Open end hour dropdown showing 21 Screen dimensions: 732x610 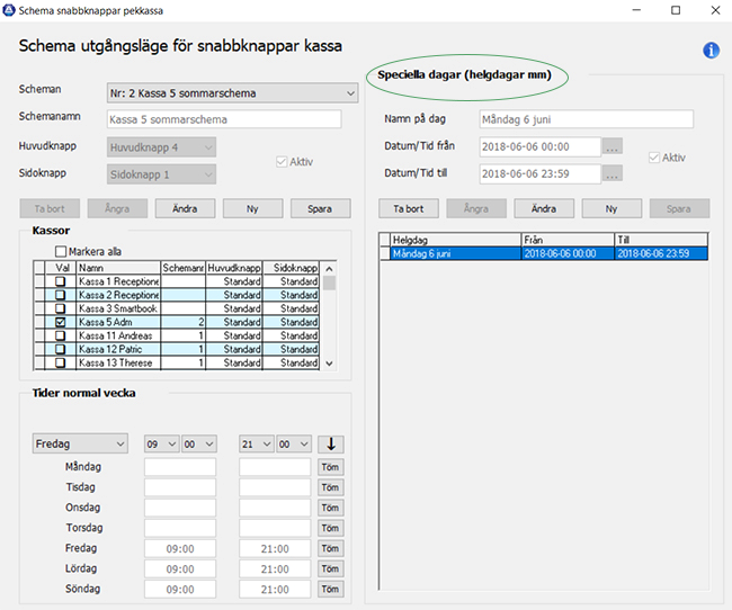(256, 444)
